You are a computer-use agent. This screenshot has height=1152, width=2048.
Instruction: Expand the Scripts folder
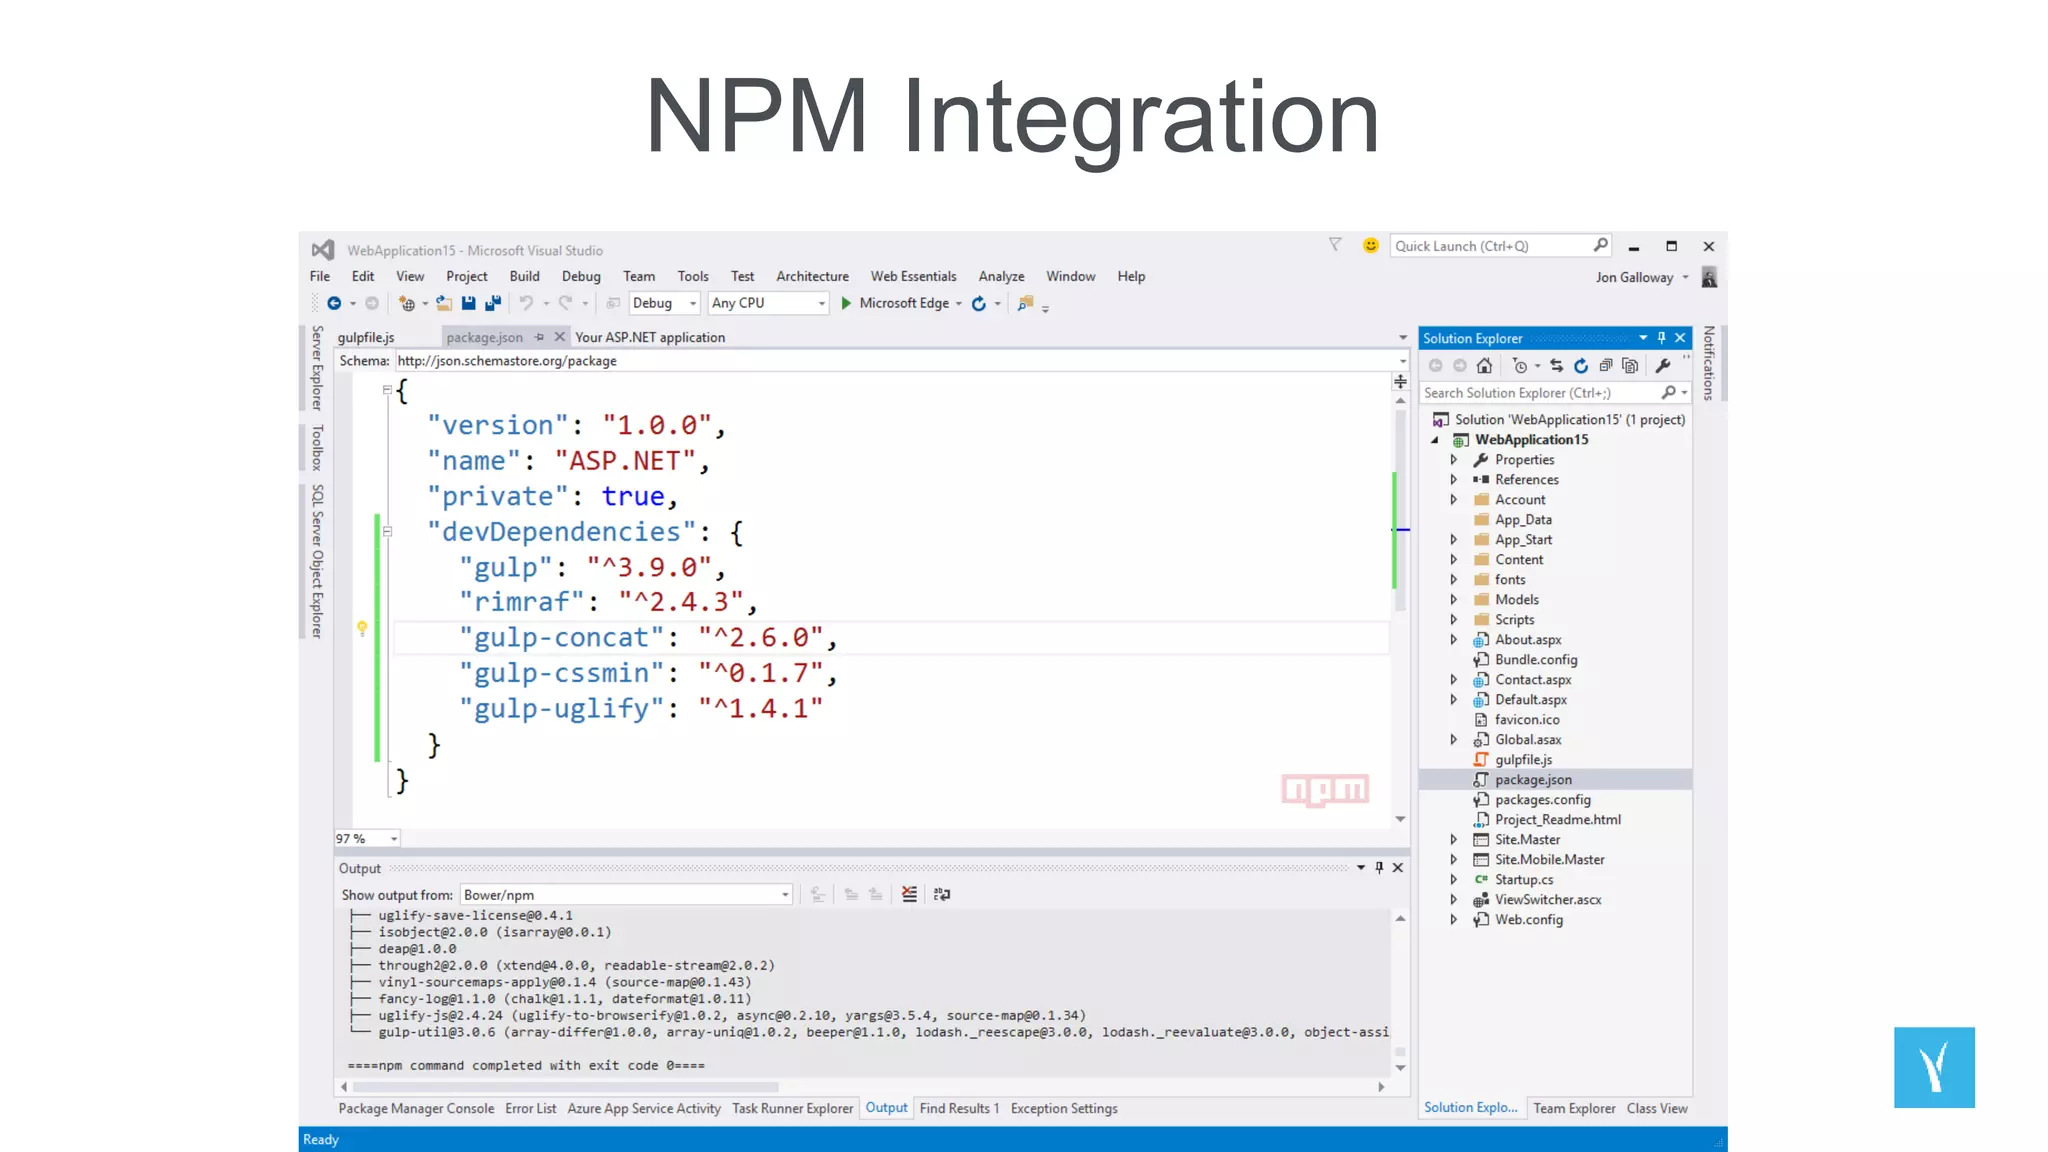pos(1454,620)
